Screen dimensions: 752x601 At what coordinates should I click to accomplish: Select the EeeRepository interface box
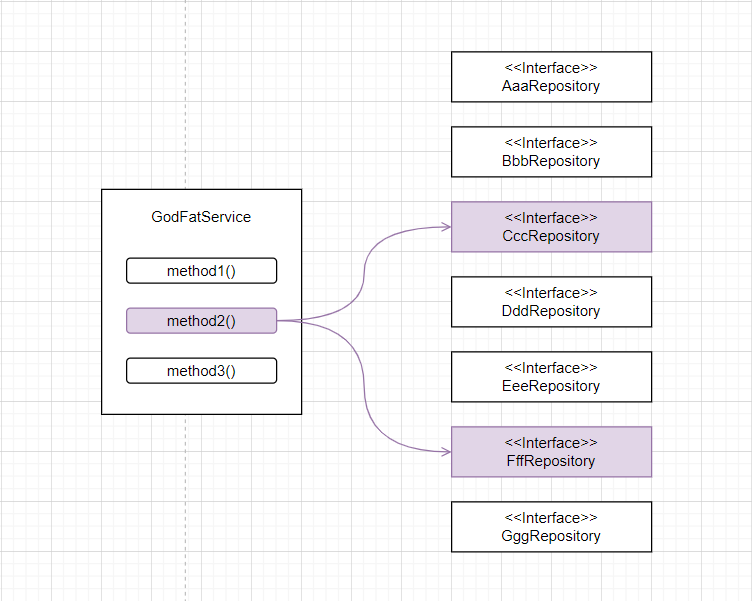click(551, 377)
